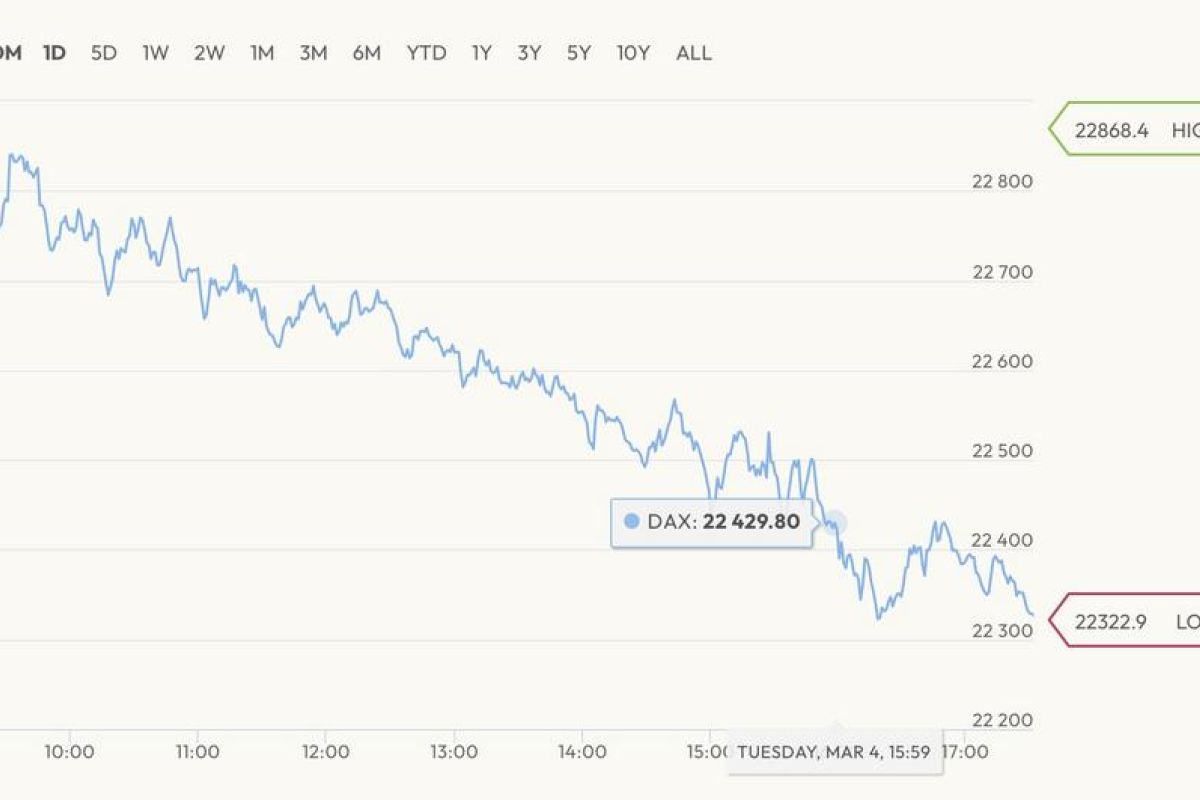Switch to the 5D range

point(104,53)
